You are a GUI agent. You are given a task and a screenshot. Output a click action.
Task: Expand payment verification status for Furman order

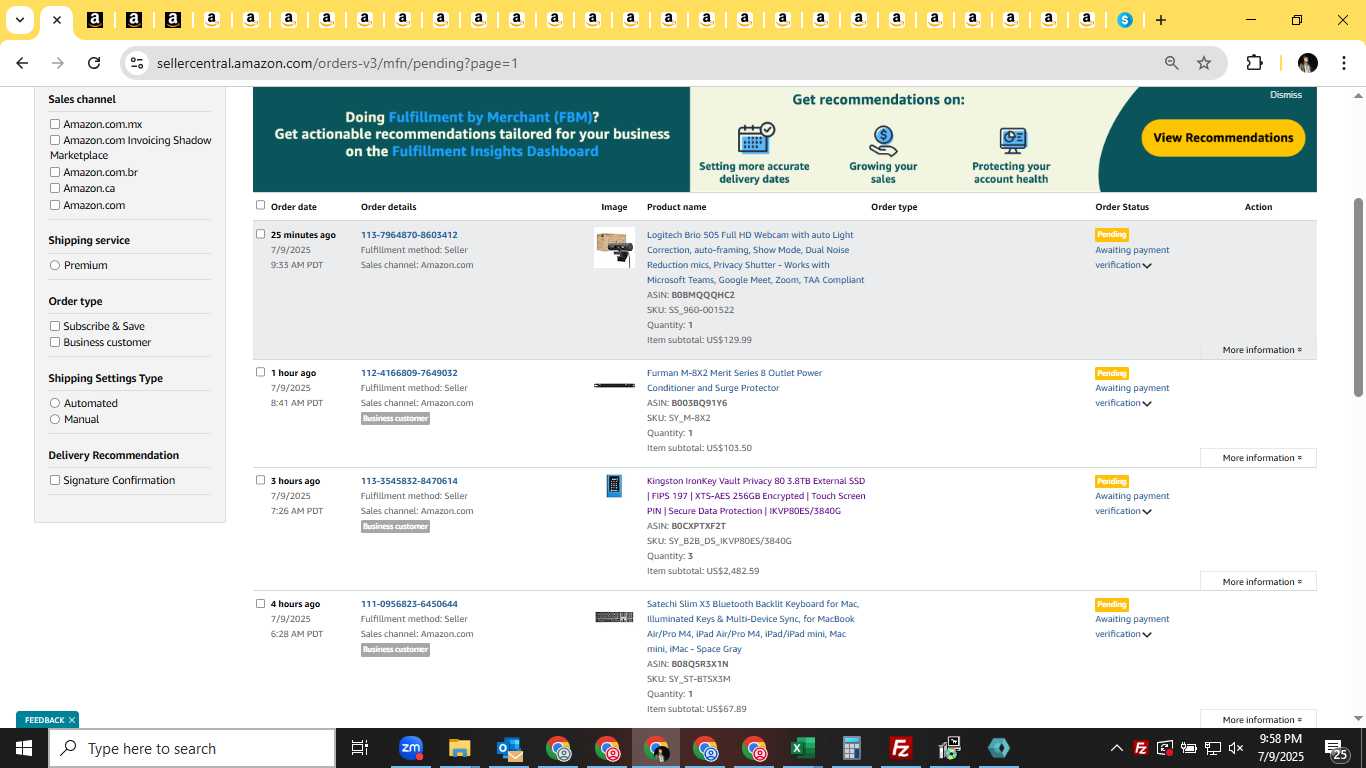click(1147, 404)
